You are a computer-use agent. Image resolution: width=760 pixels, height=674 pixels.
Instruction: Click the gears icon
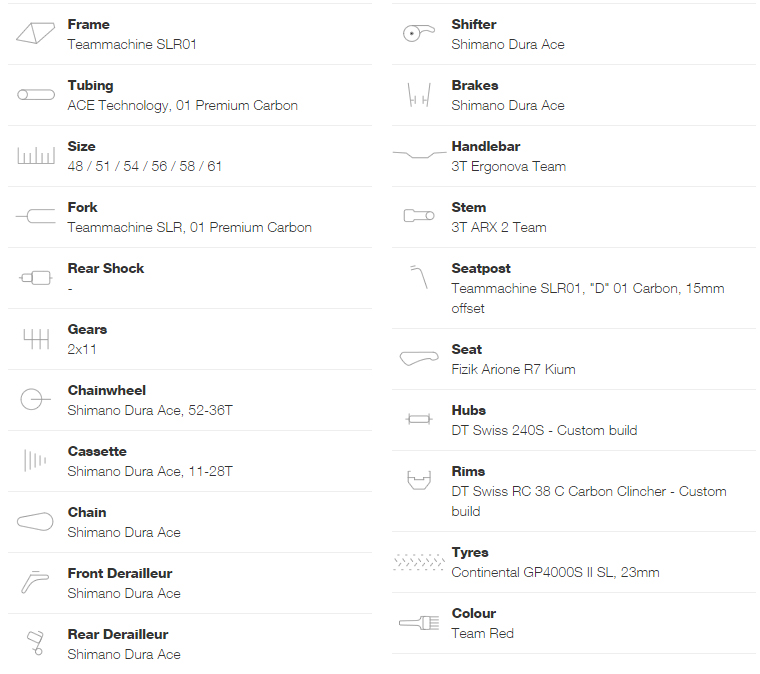[35, 339]
